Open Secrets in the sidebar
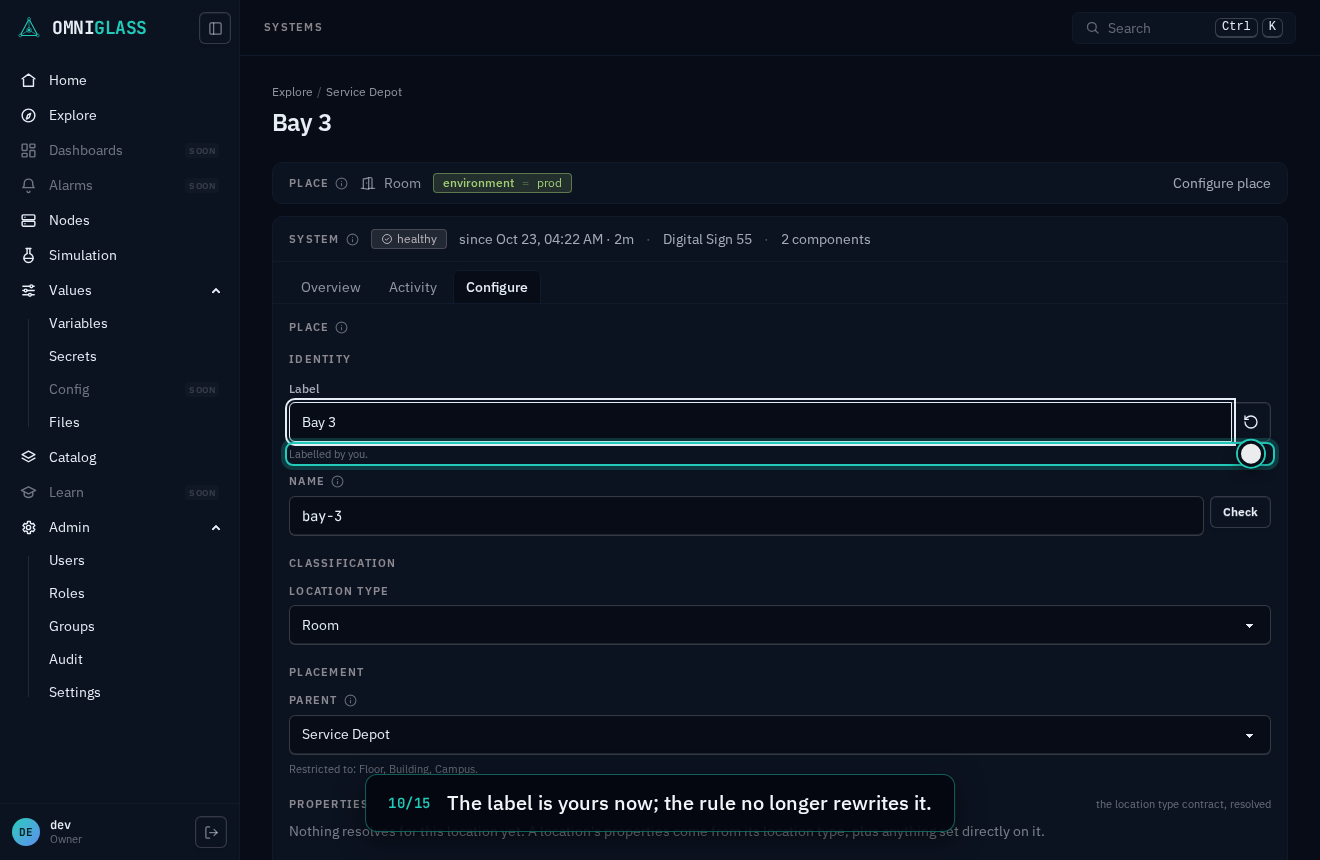1320x860 pixels. click(73, 356)
